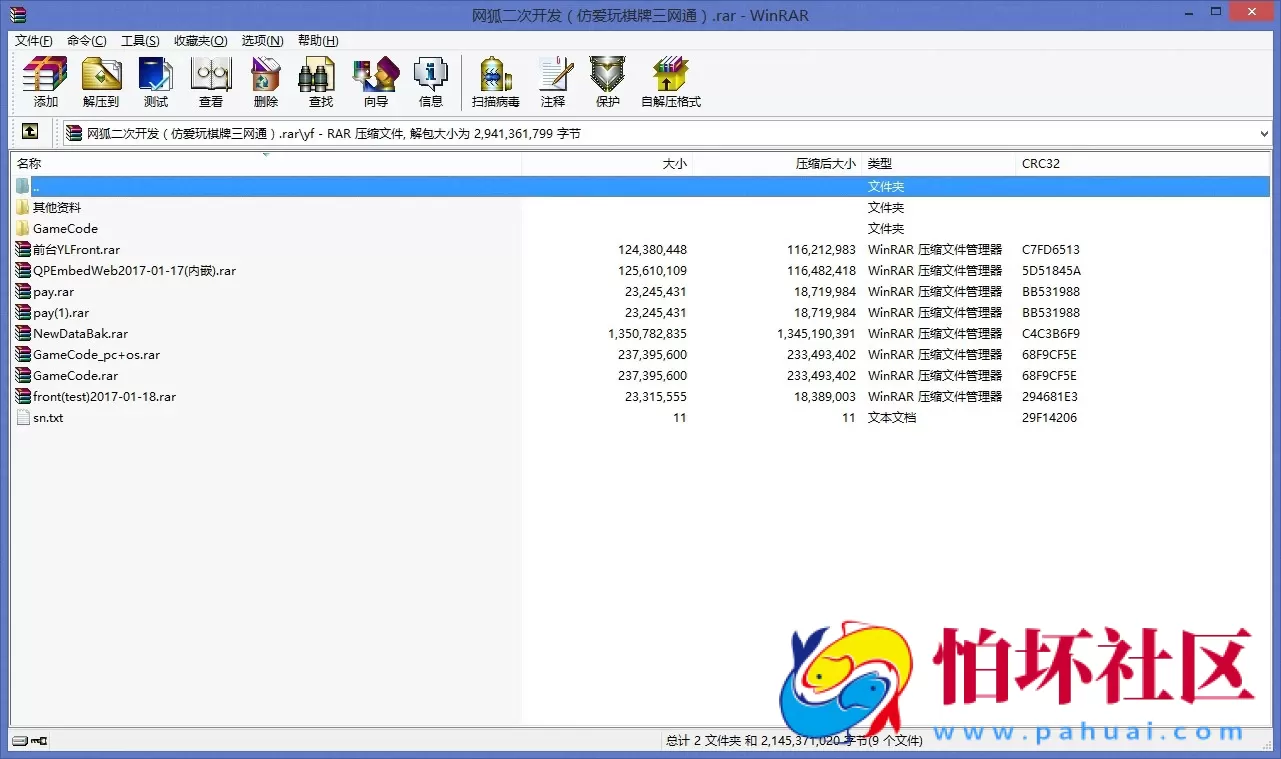
Task: Select the sn.txt file
Action: 48,417
